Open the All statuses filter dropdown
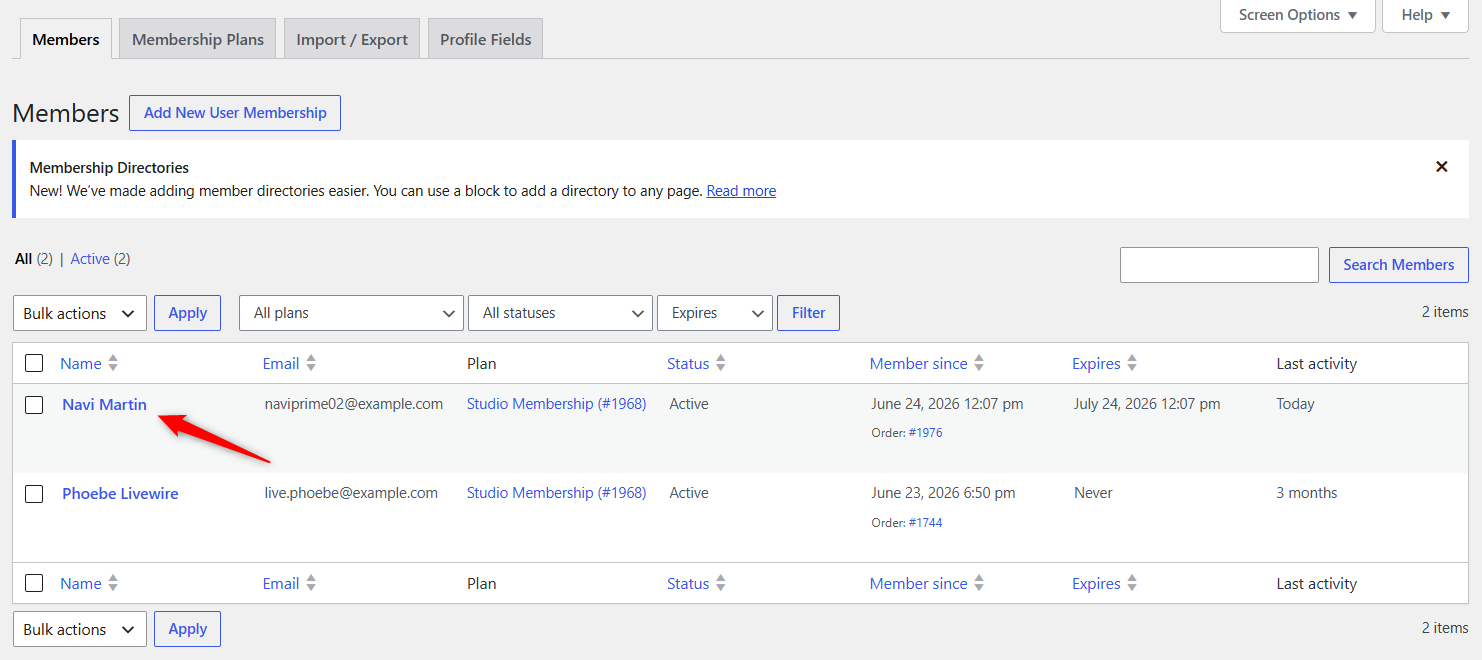The image size is (1482, 660). (x=560, y=313)
